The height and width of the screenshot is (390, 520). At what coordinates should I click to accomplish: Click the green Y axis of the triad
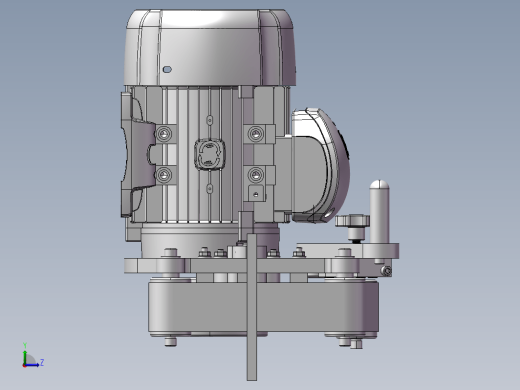[25, 357]
